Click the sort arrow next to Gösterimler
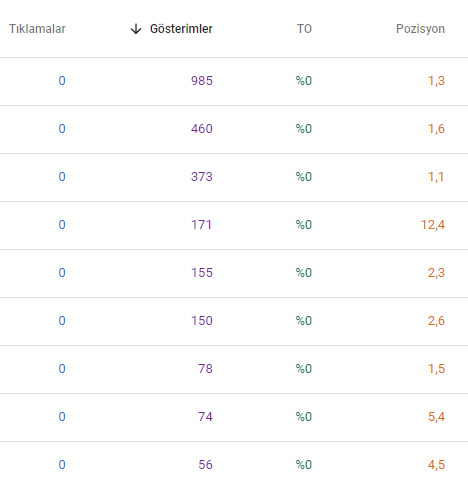The image size is (468, 487). coord(136,29)
